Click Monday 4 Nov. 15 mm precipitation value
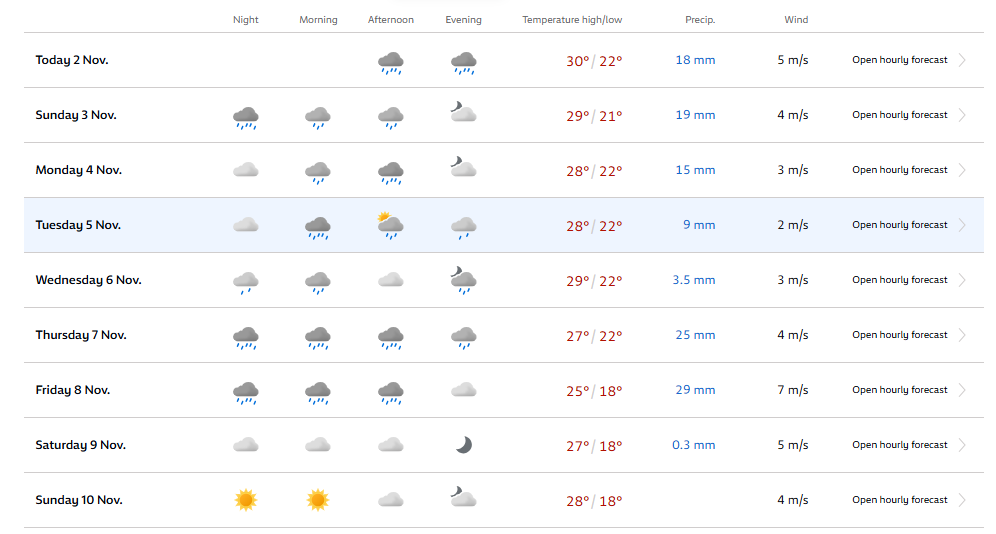The image size is (996, 534). [x=695, y=170]
